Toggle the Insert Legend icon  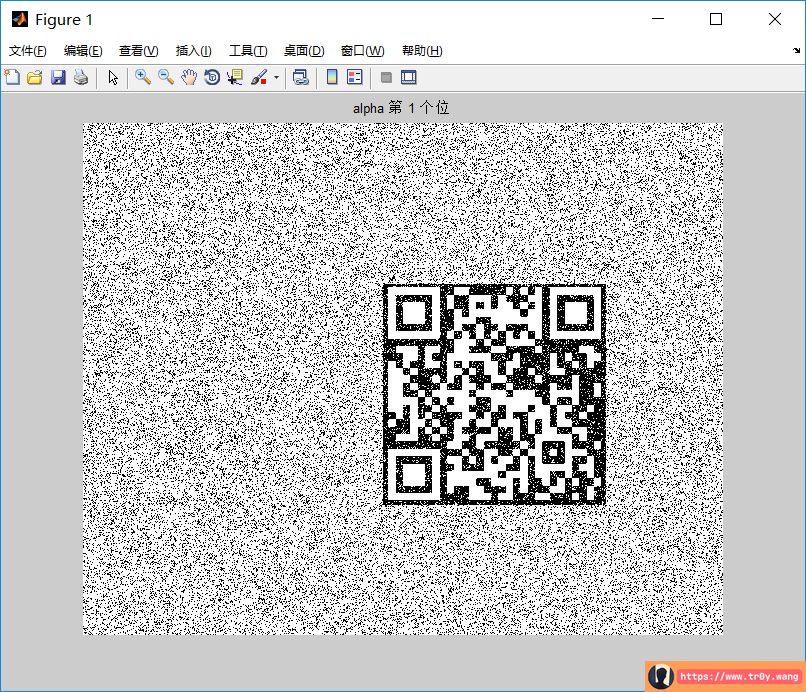pyautogui.click(x=355, y=77)
